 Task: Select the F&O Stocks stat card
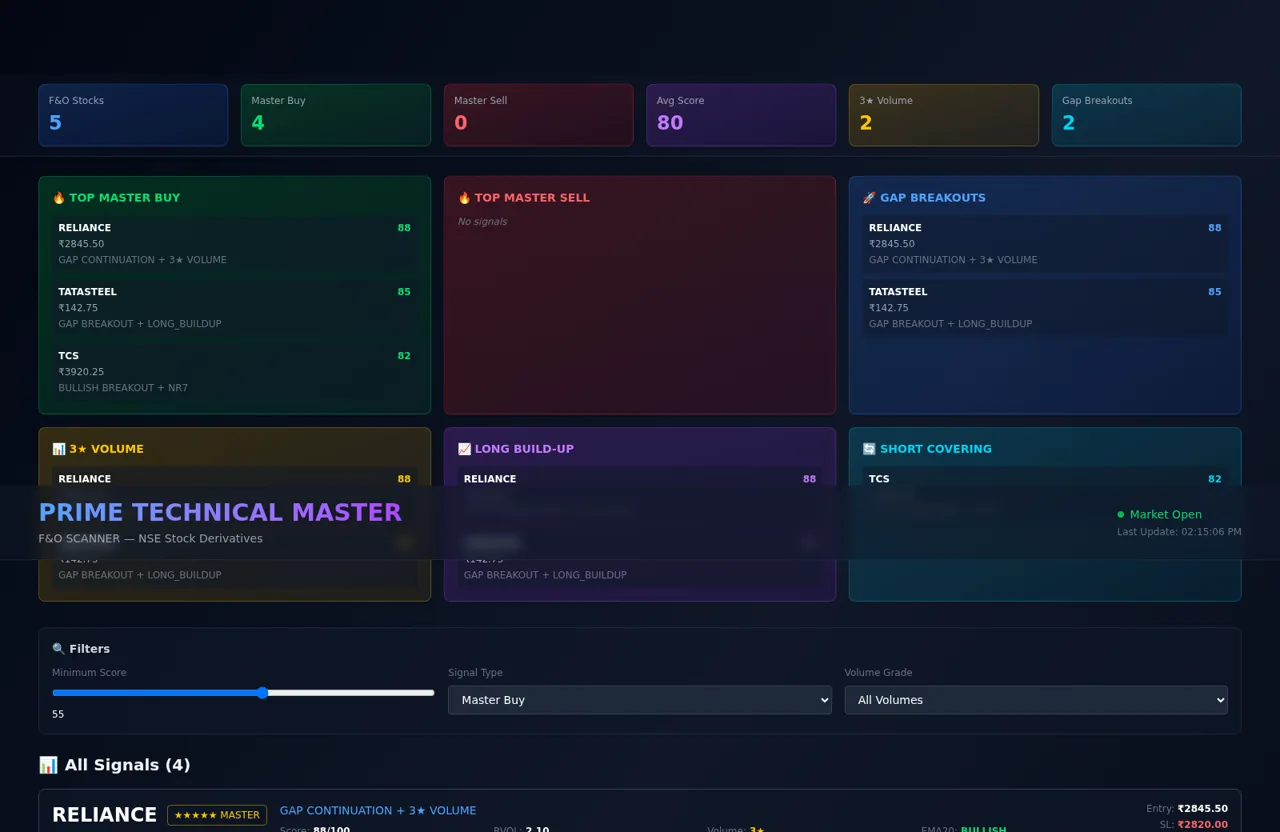point(133,115)
